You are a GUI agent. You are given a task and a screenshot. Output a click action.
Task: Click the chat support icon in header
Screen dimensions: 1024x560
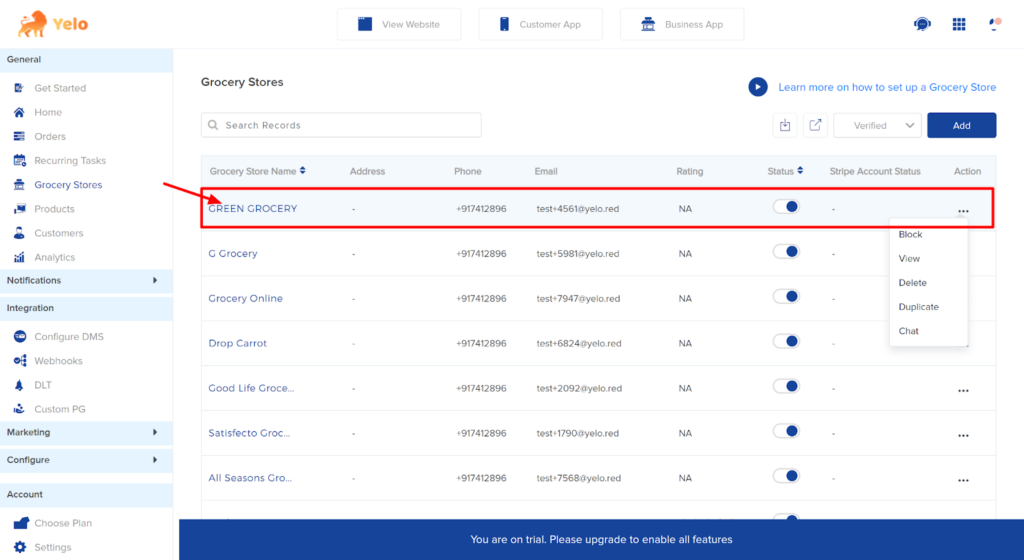pyautogui.click(x=922, y=24)
